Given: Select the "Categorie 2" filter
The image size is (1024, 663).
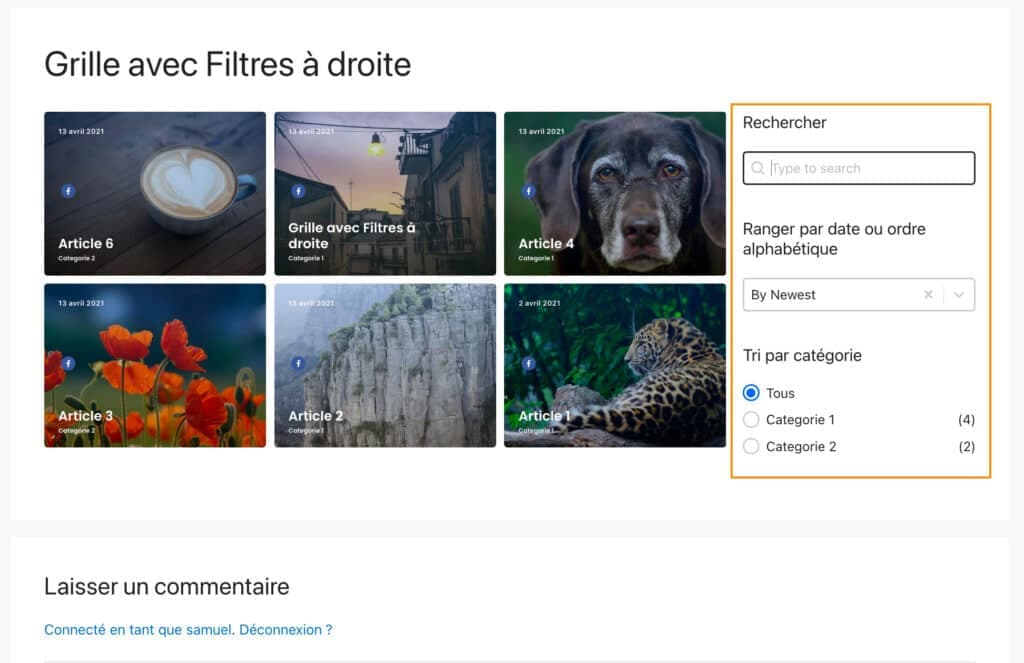Looking at the screenshot, I should [x=751, y=446].
